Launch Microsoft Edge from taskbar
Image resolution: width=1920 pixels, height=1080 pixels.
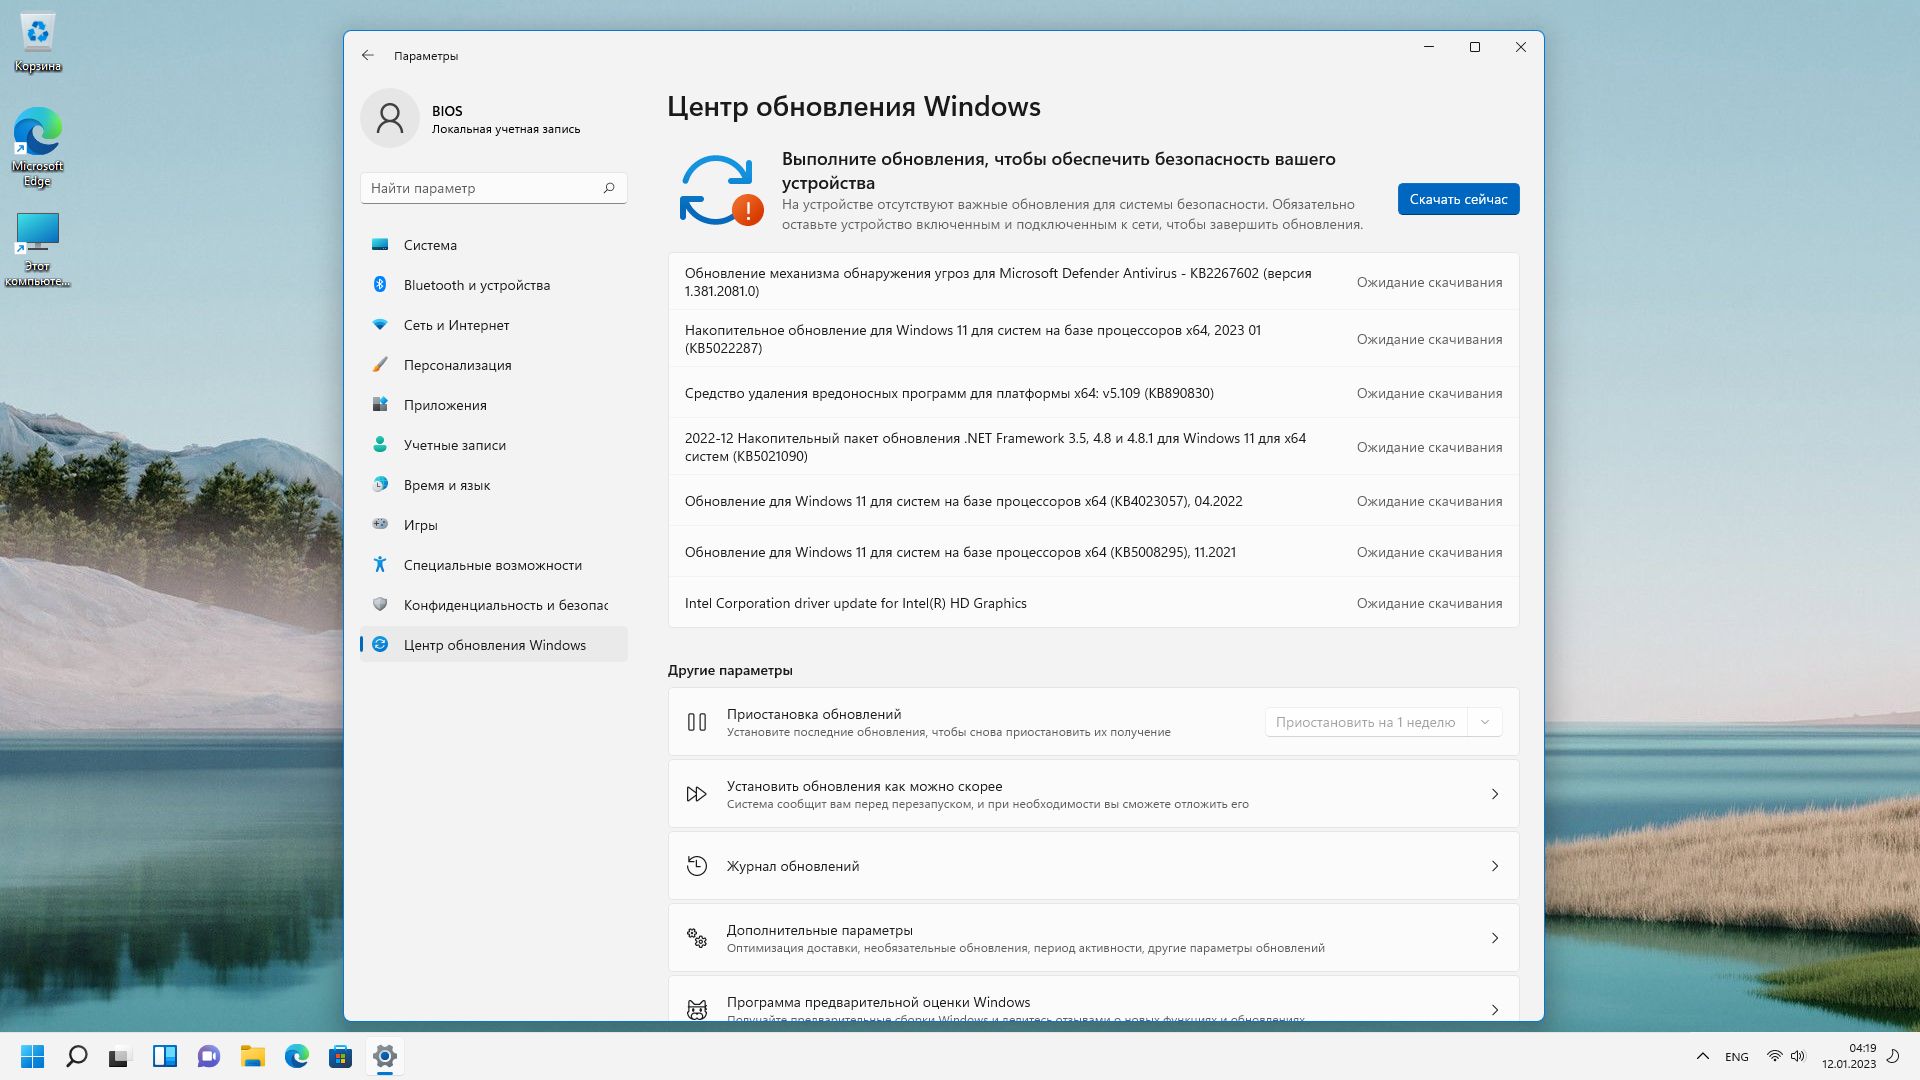[297, 1056]
